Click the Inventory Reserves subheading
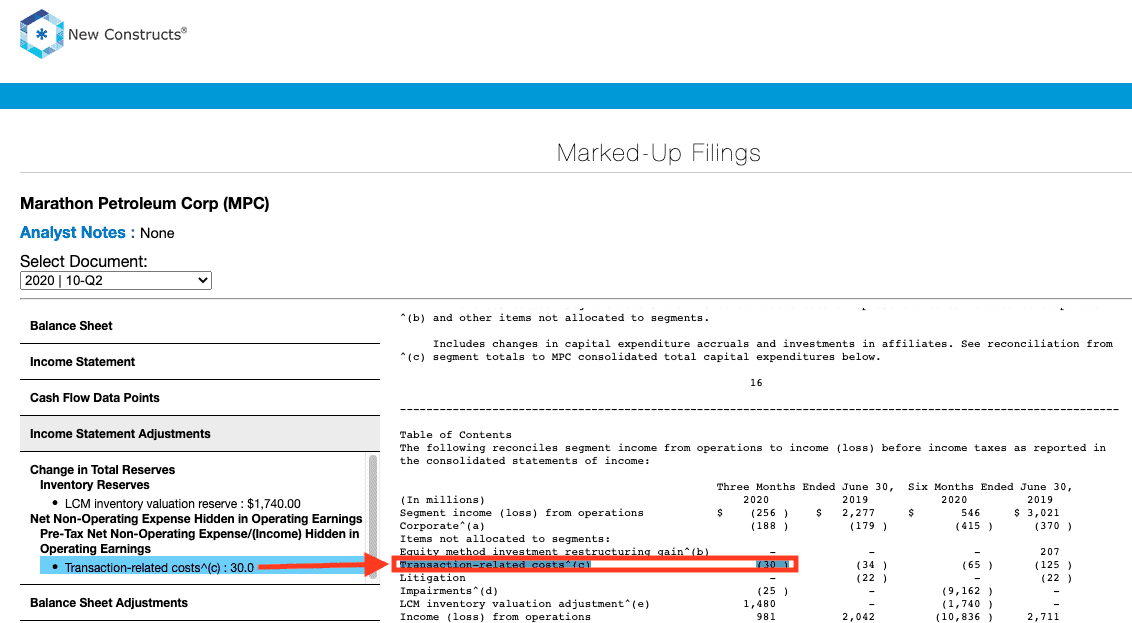Viewport: 1132px width, 623px height. click(95, 485)
